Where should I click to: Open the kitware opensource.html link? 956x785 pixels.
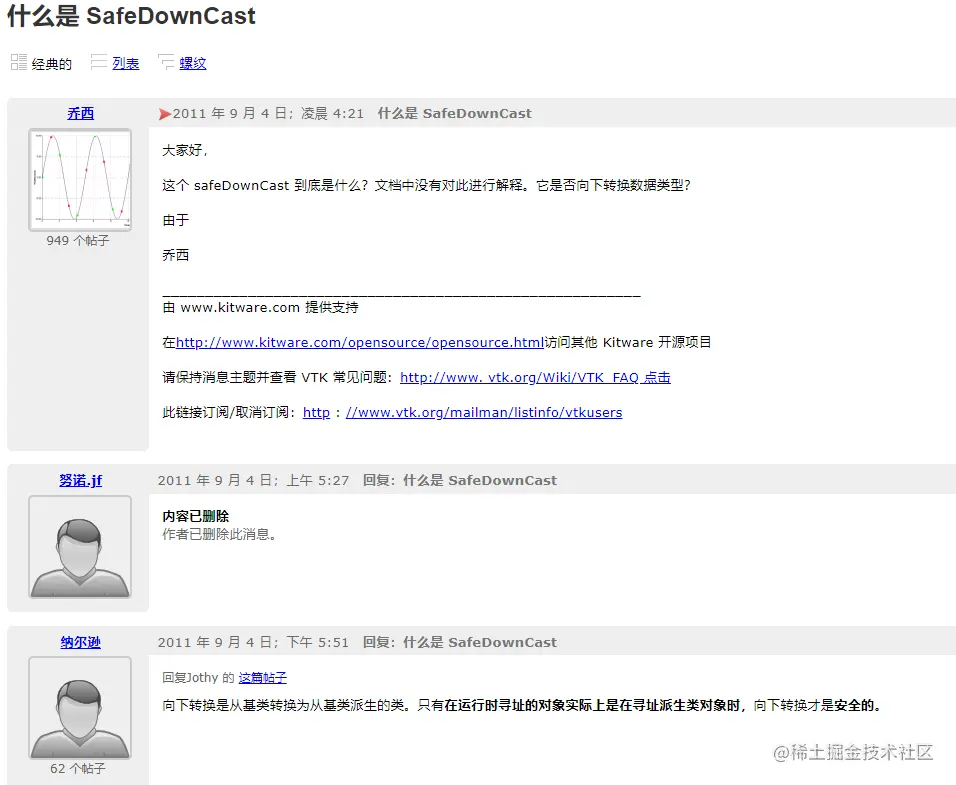tap(360, 343)
